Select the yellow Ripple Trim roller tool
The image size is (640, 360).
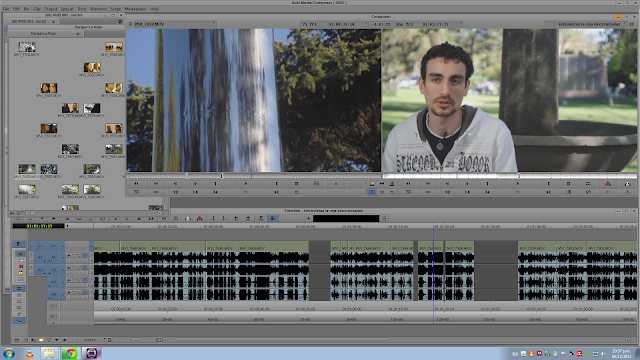point(20,272)
